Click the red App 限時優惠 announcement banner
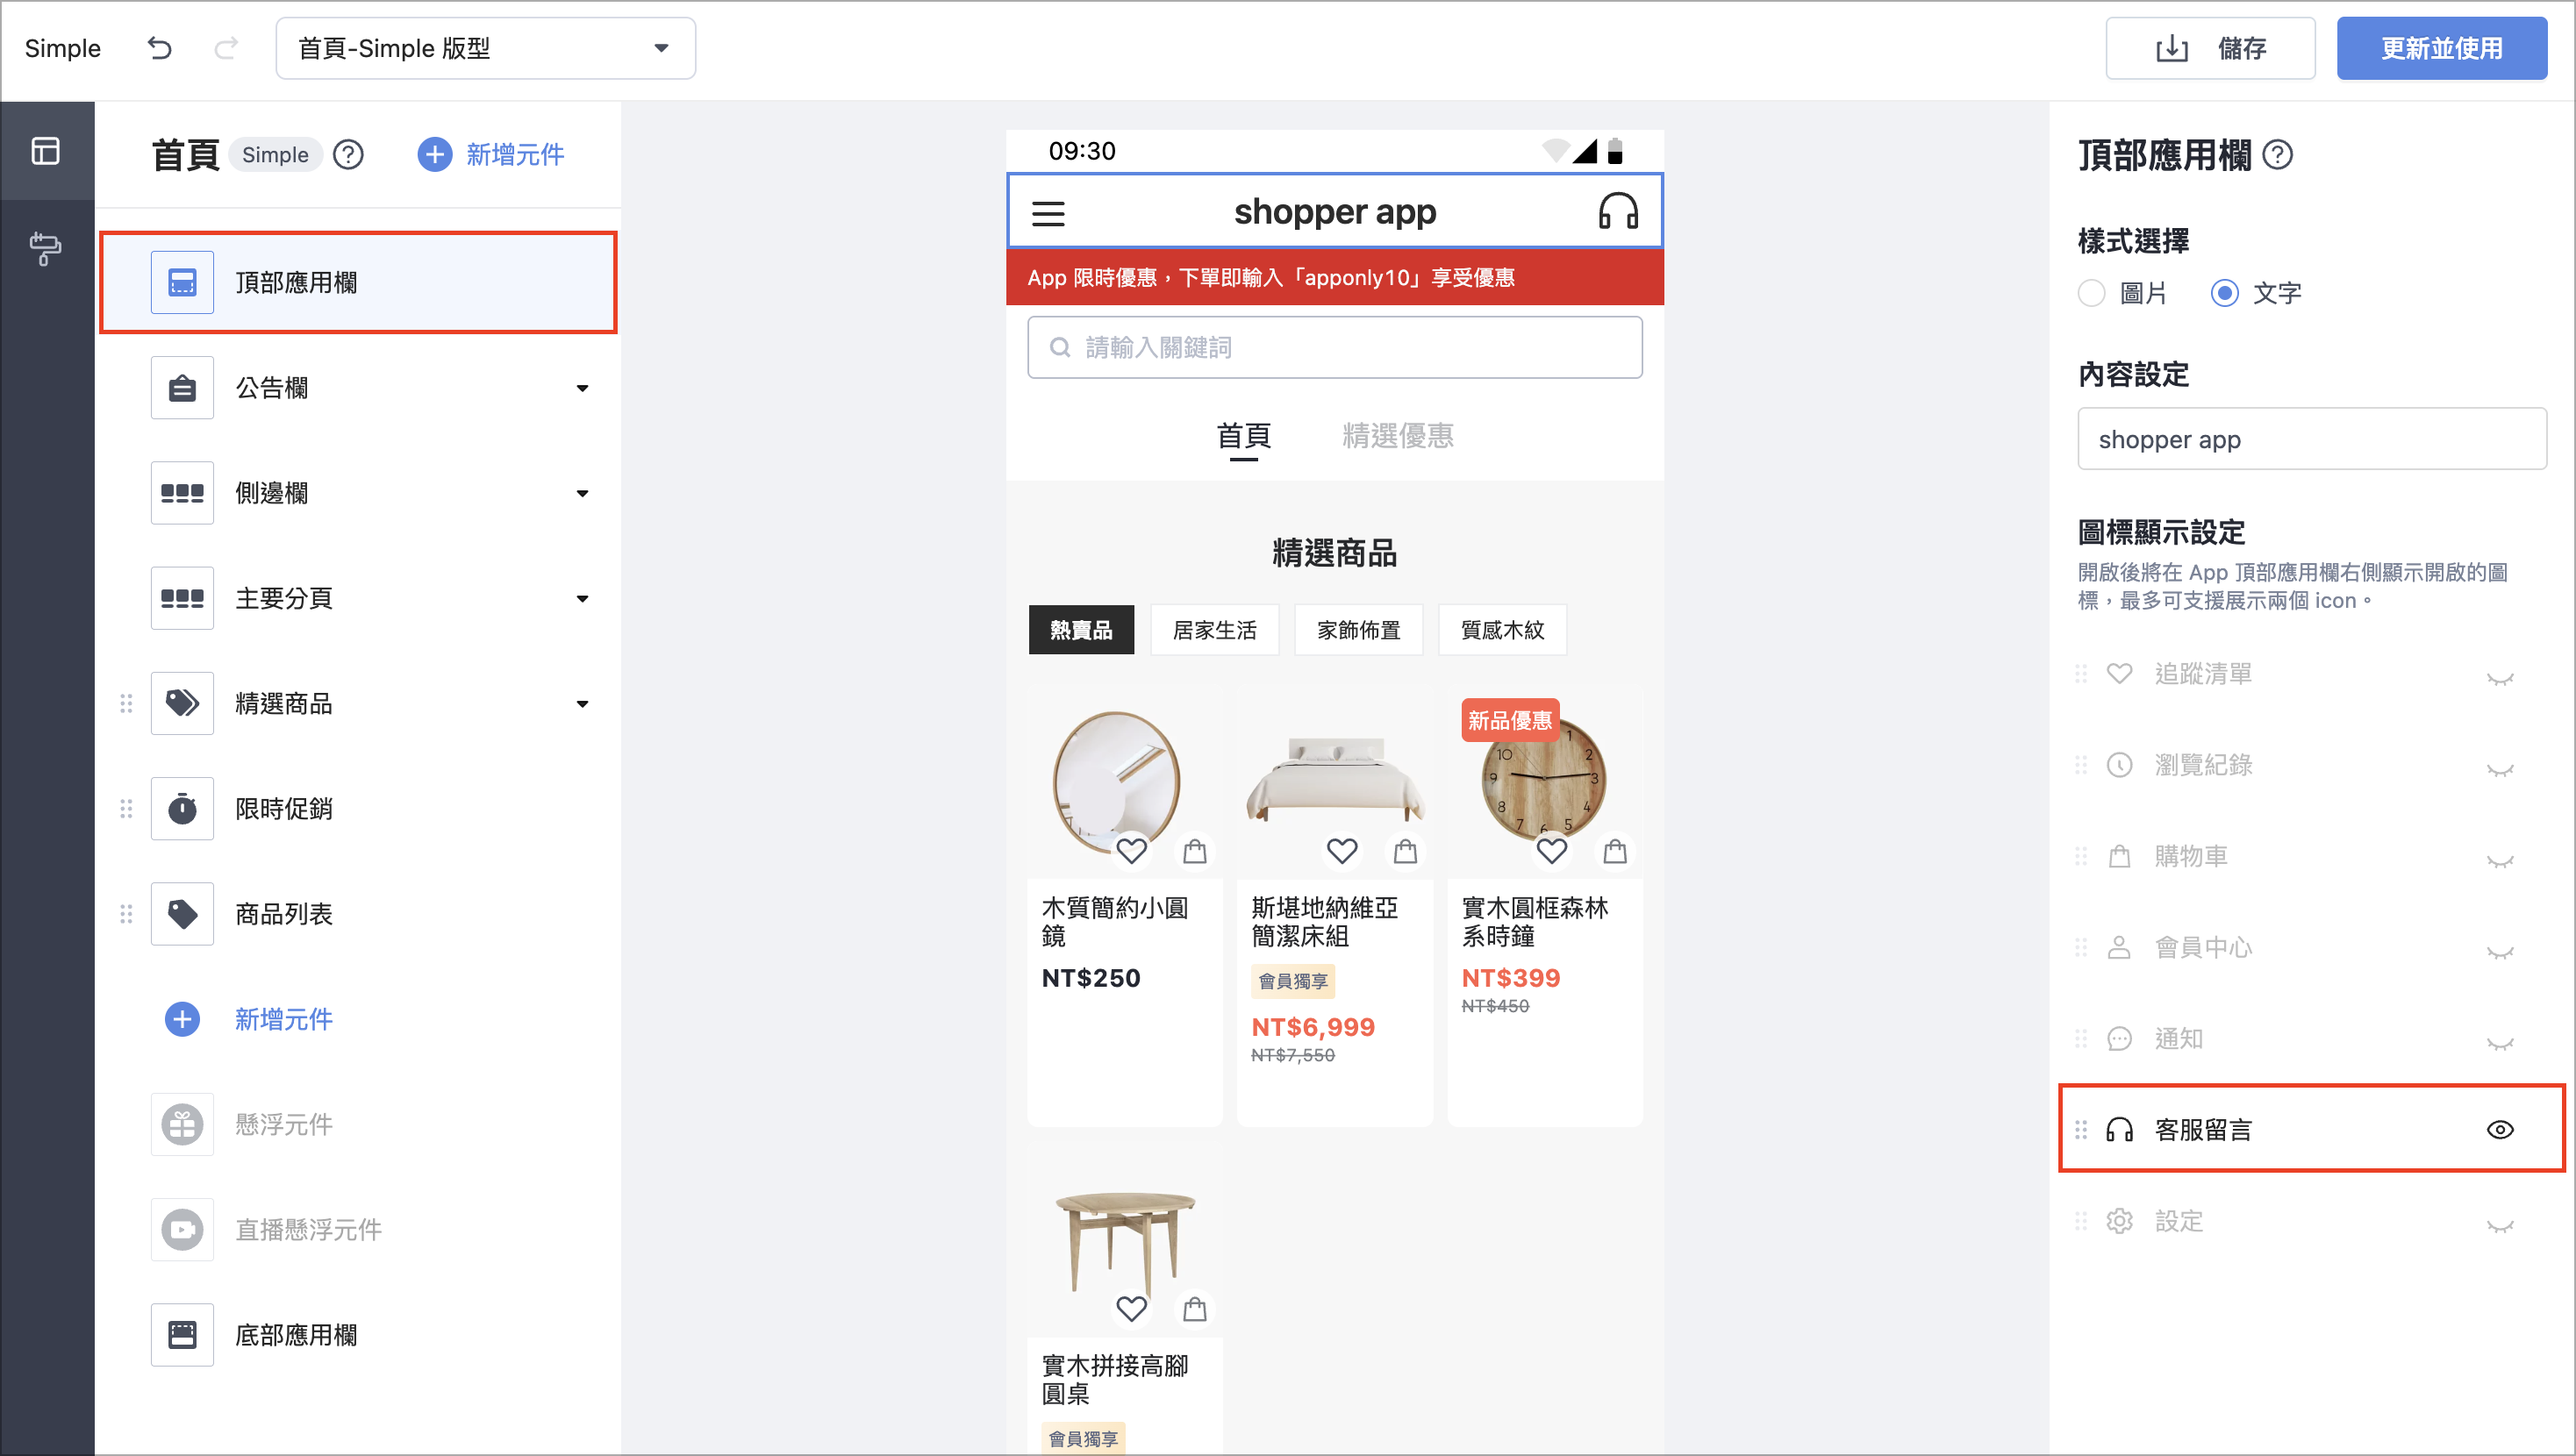Screen dimensions: 2576x1456 (x=1334, y=277)
